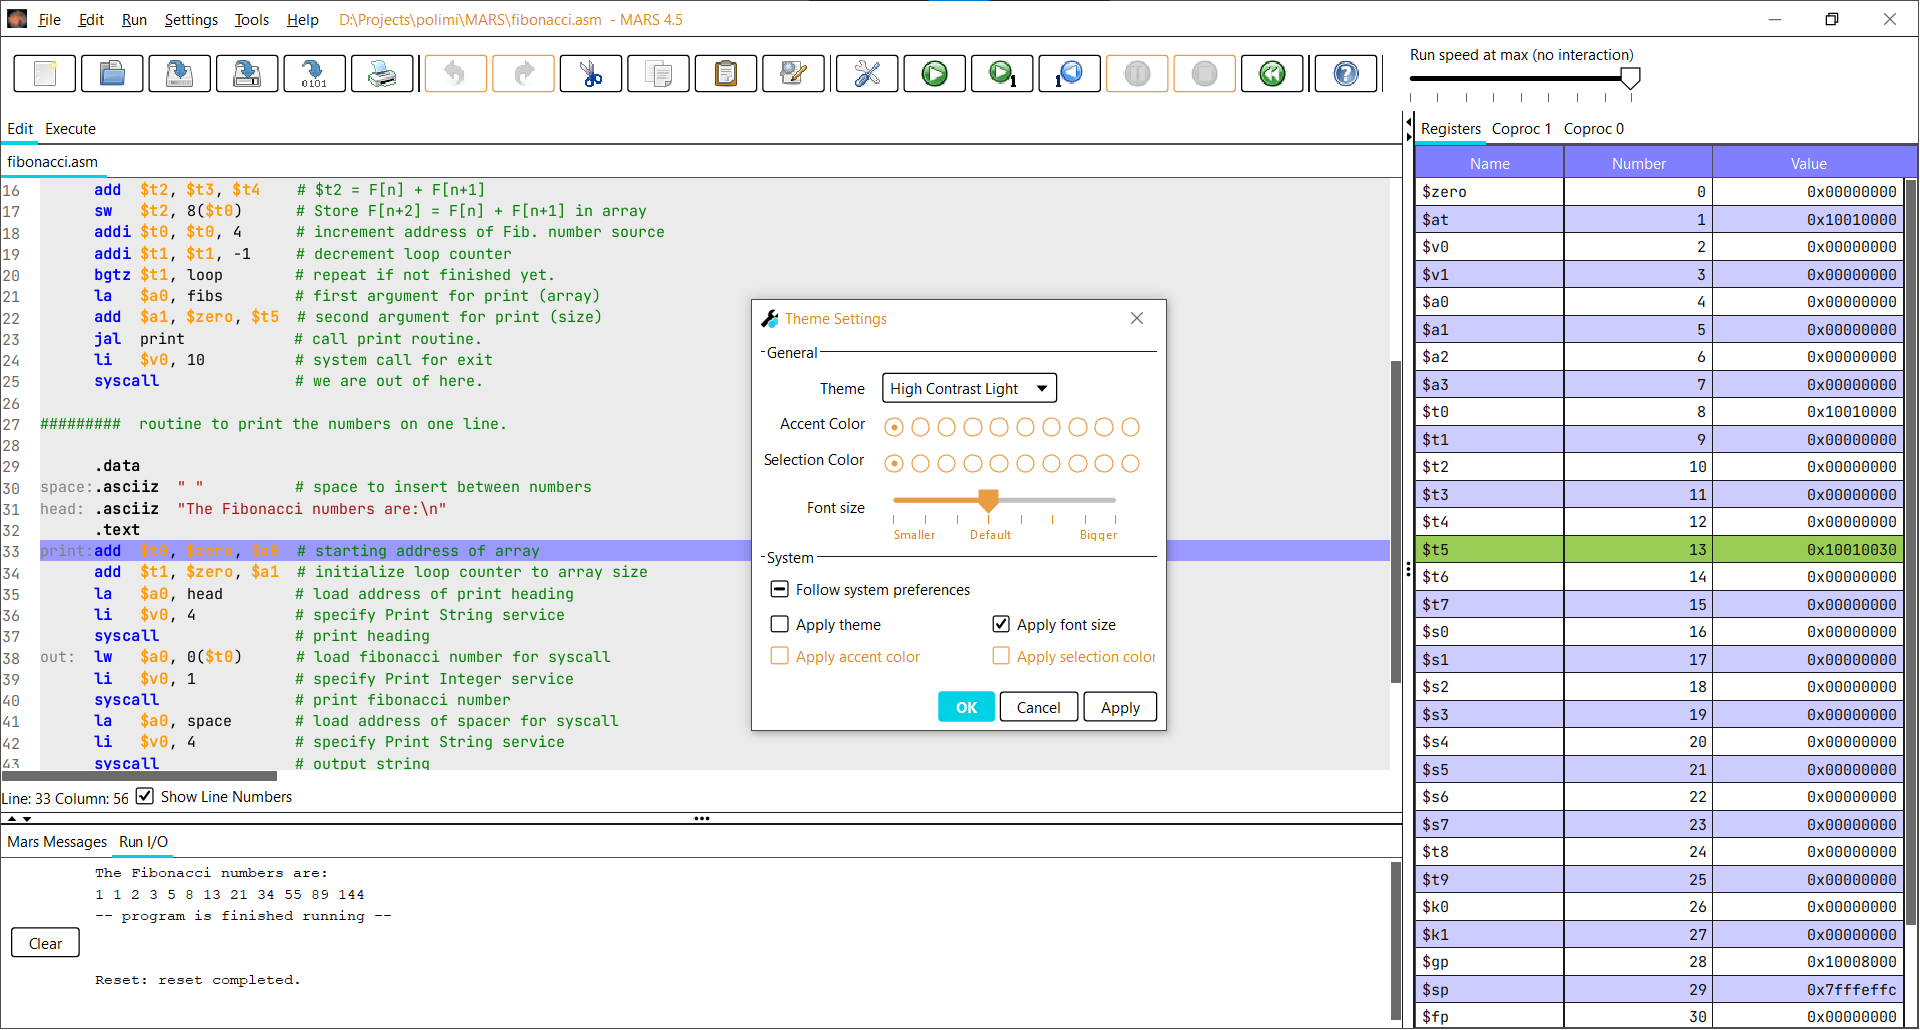
Task: Uncheck the Apply font size checkbox
Action: 1001,624
